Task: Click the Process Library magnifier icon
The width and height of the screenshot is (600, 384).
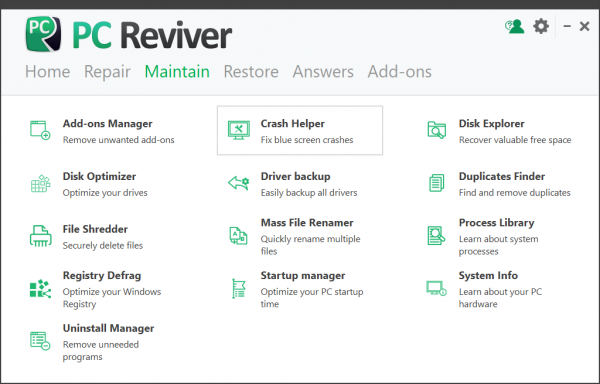Action: click(436, 235)
